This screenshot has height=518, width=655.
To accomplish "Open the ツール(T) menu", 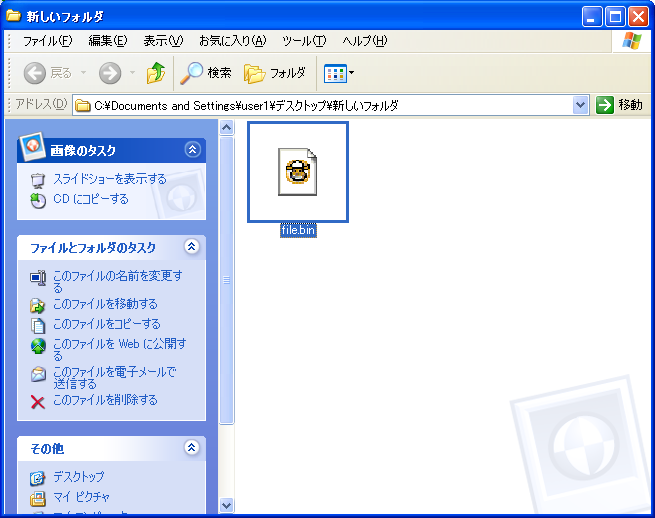I will pyautogui.click(x=304, y=41).
